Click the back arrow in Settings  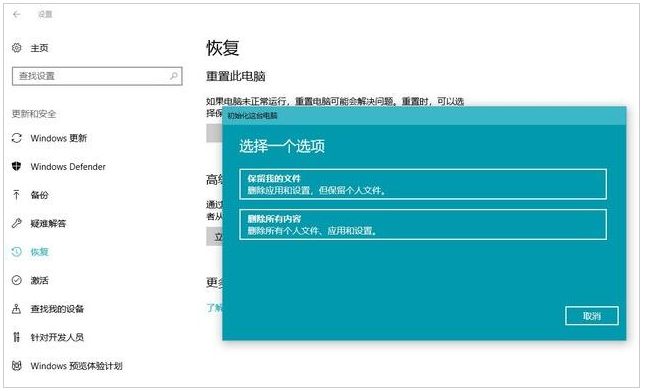pyautogui.click(x=17, y=14)
